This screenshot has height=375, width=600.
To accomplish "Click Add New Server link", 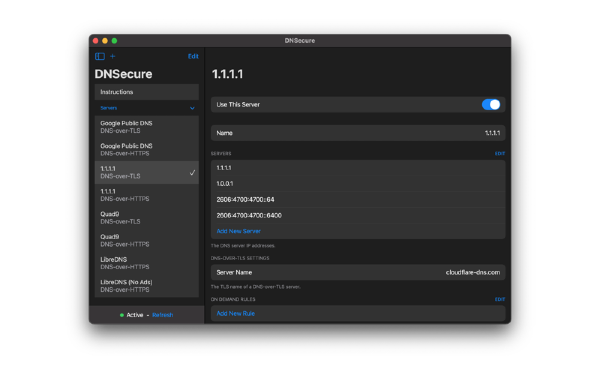I will (x=238, y=231).
